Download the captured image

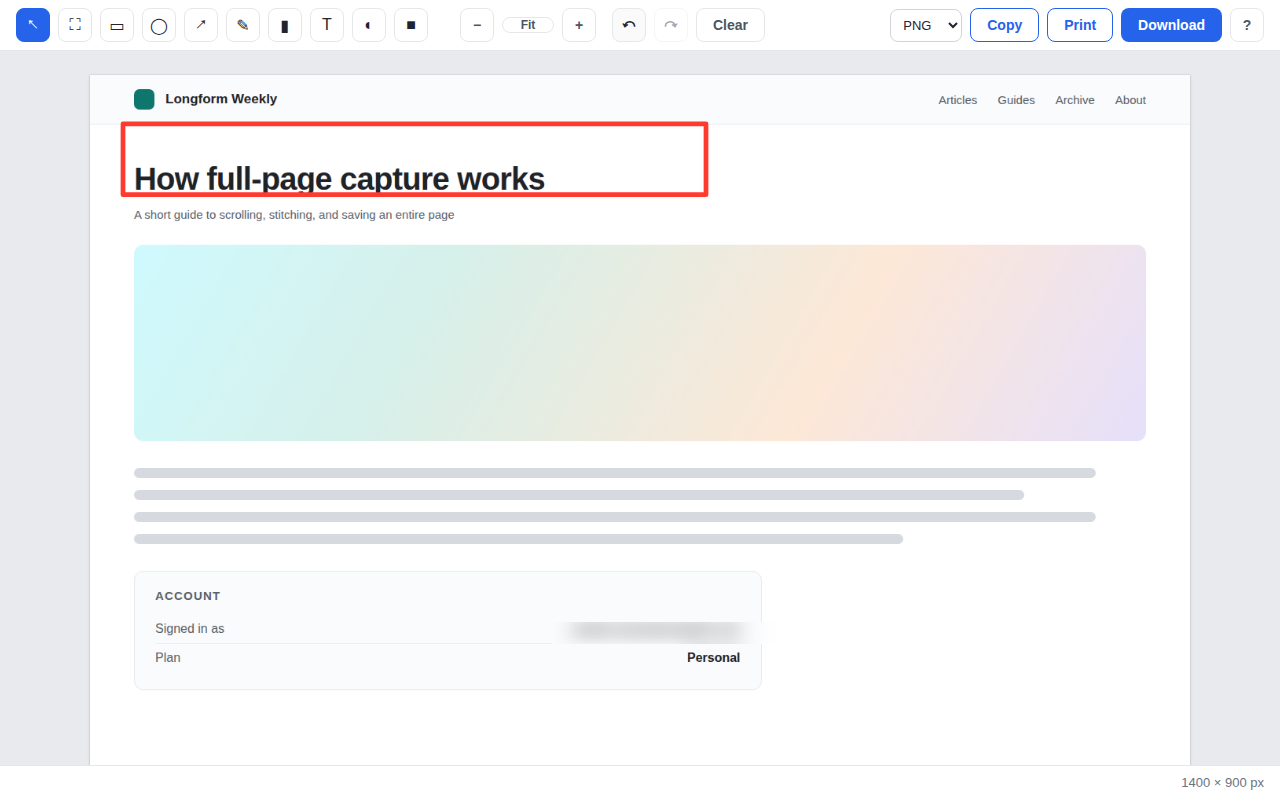[1171, 25]
